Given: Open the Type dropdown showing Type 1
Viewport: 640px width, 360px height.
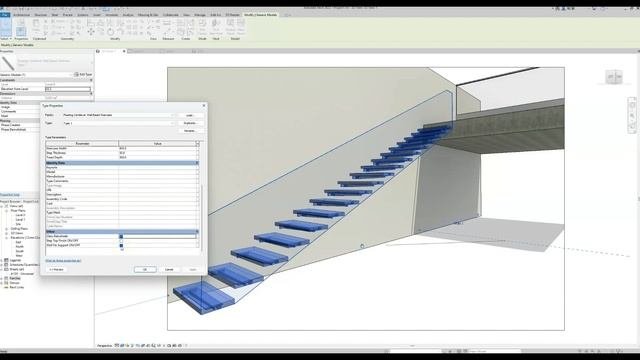Looking at the screenshot, I should coord(172,123).
